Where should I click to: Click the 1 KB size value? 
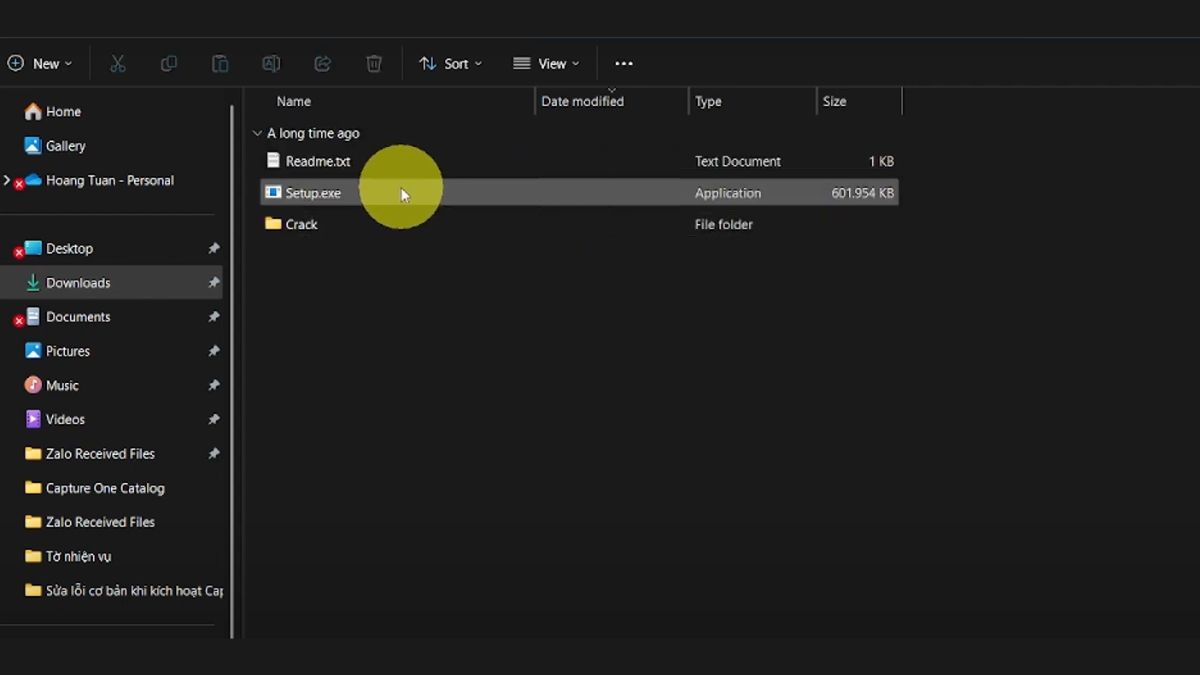point(881,161)
